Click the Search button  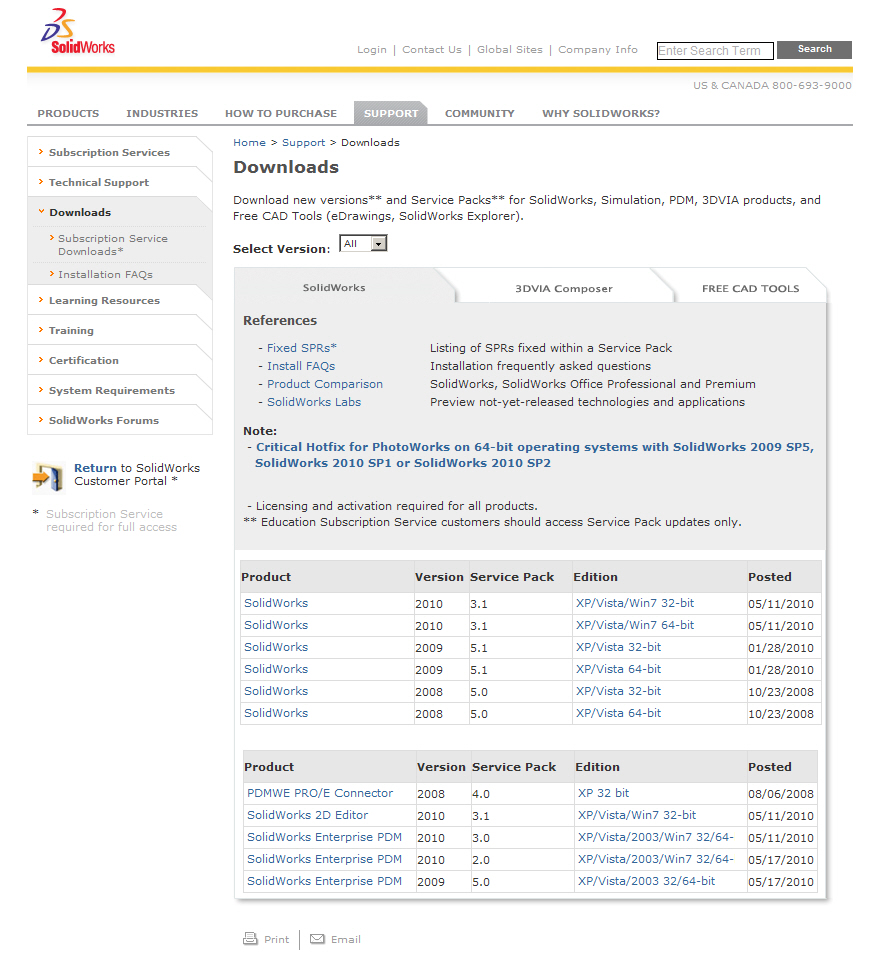(815, 49)
